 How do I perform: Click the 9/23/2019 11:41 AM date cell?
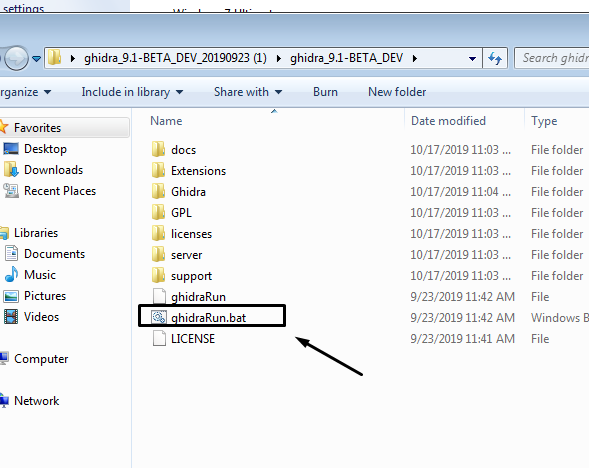coord(462,338)
